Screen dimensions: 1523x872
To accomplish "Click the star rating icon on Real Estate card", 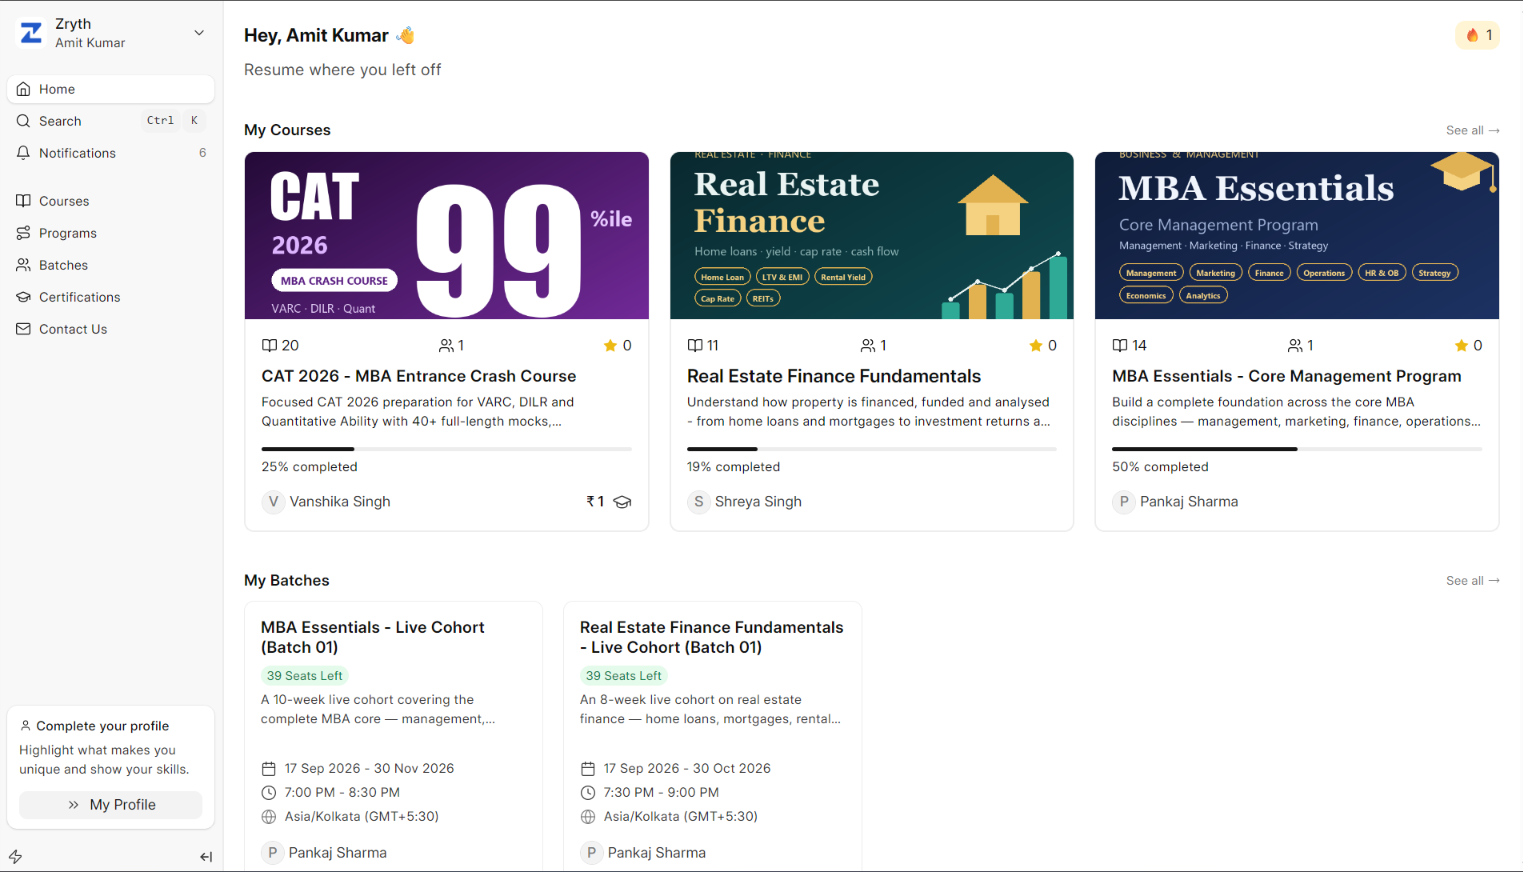I will [1036, 345].
